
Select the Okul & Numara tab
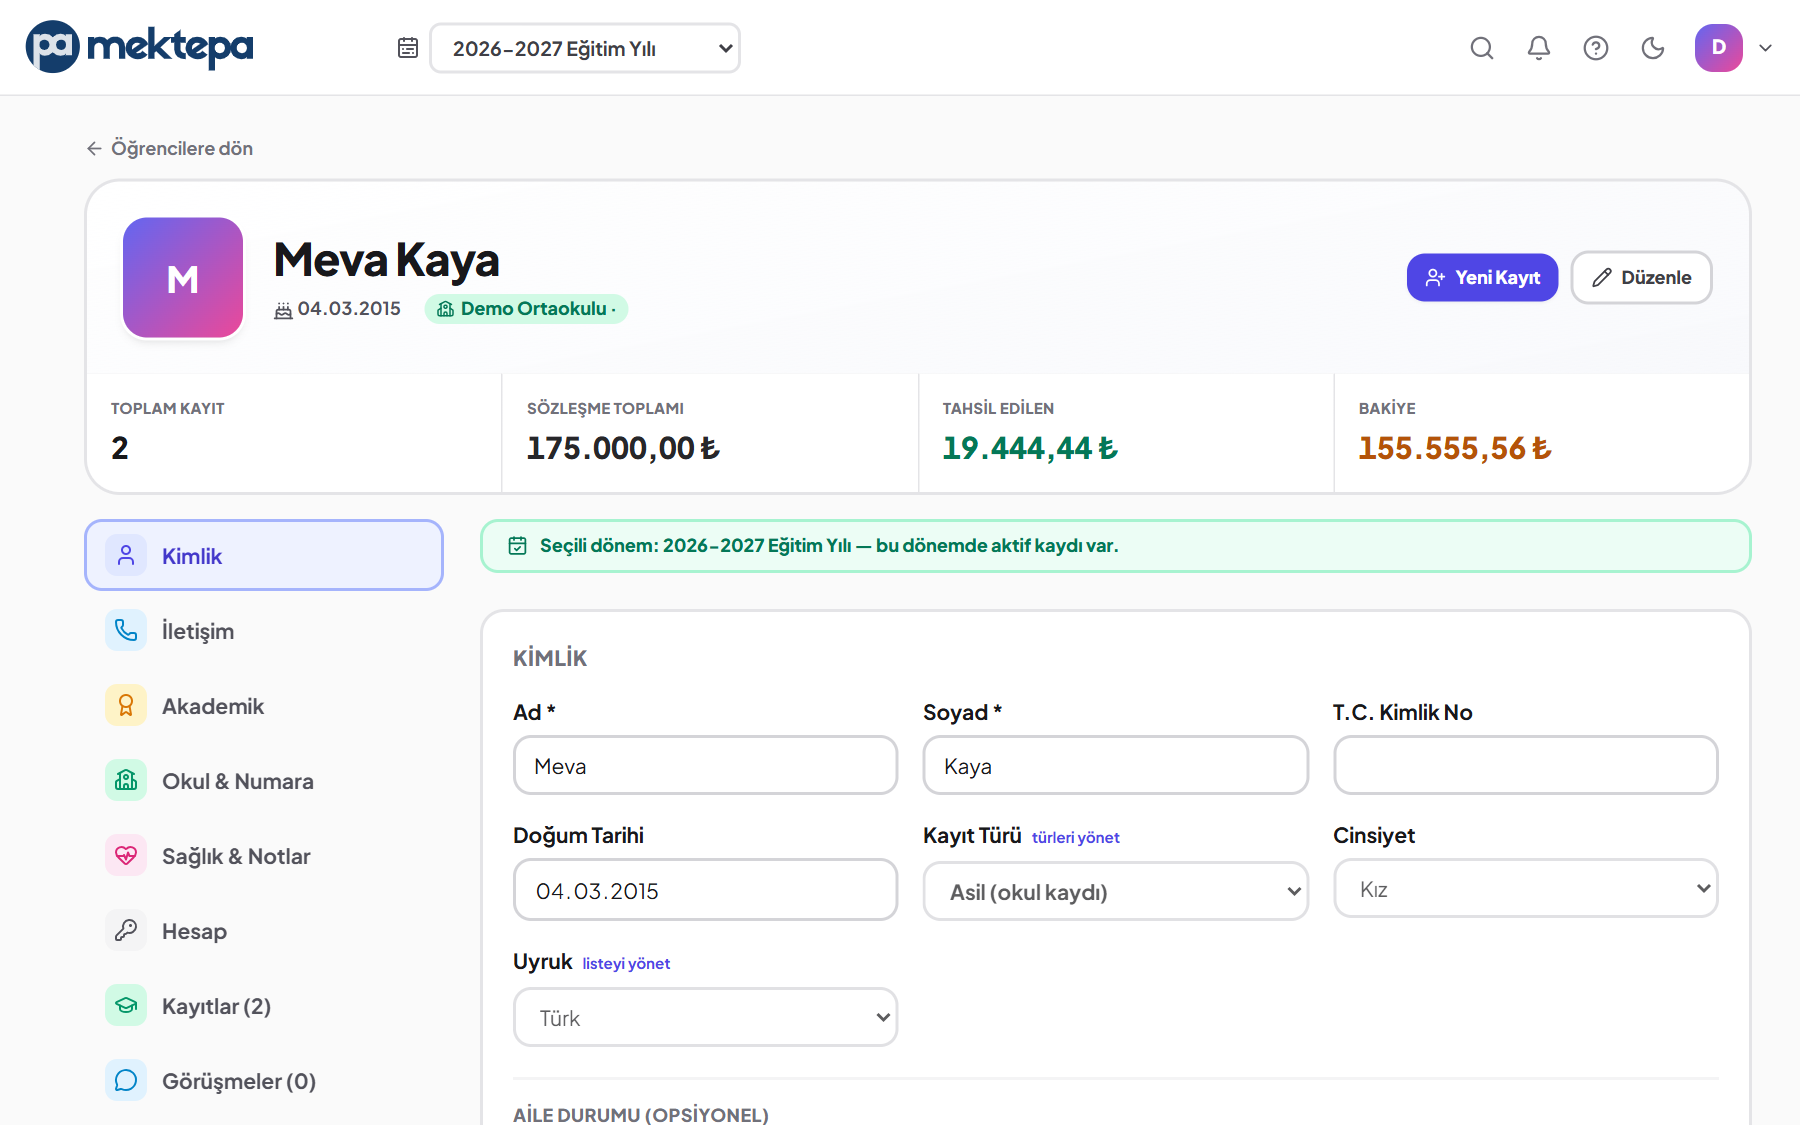coord(264,780)
